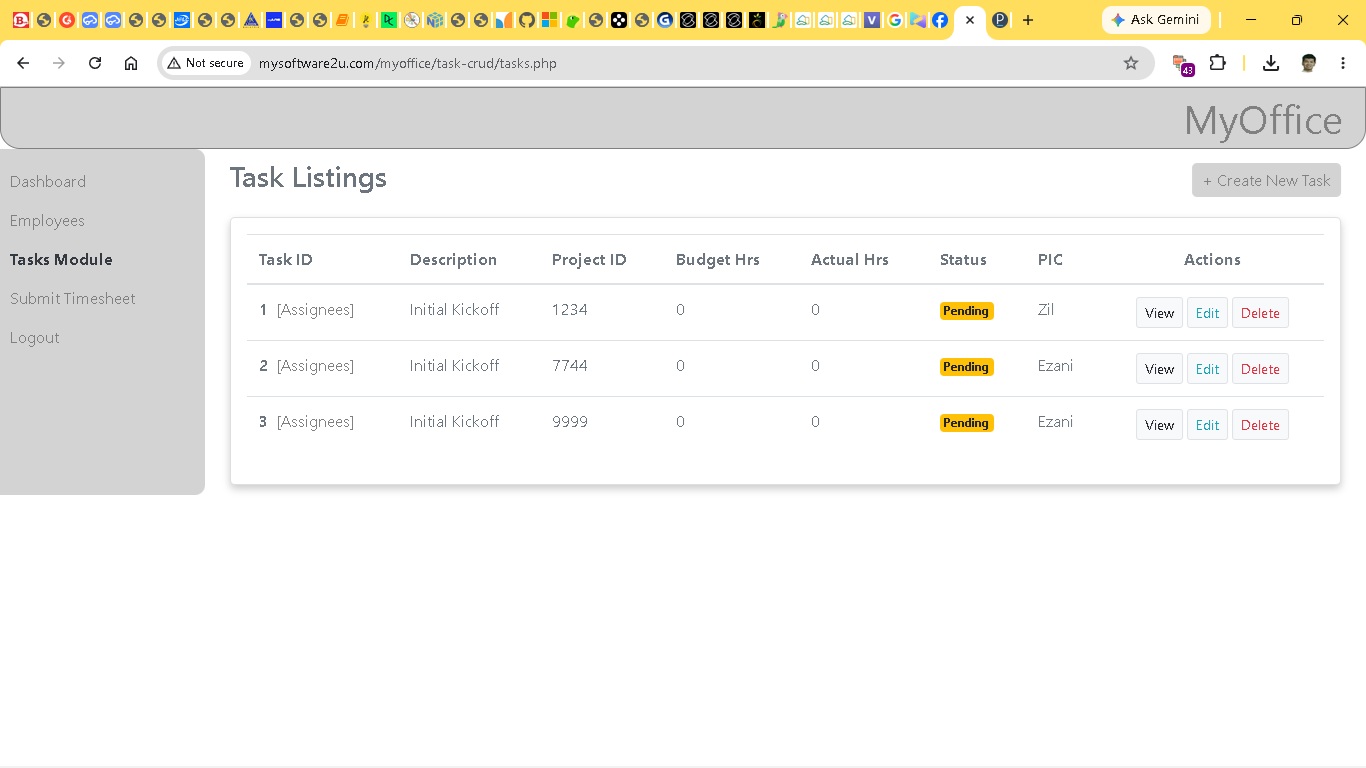
Task: Open the extension with 43 badge
Action: pos(1182,65)
